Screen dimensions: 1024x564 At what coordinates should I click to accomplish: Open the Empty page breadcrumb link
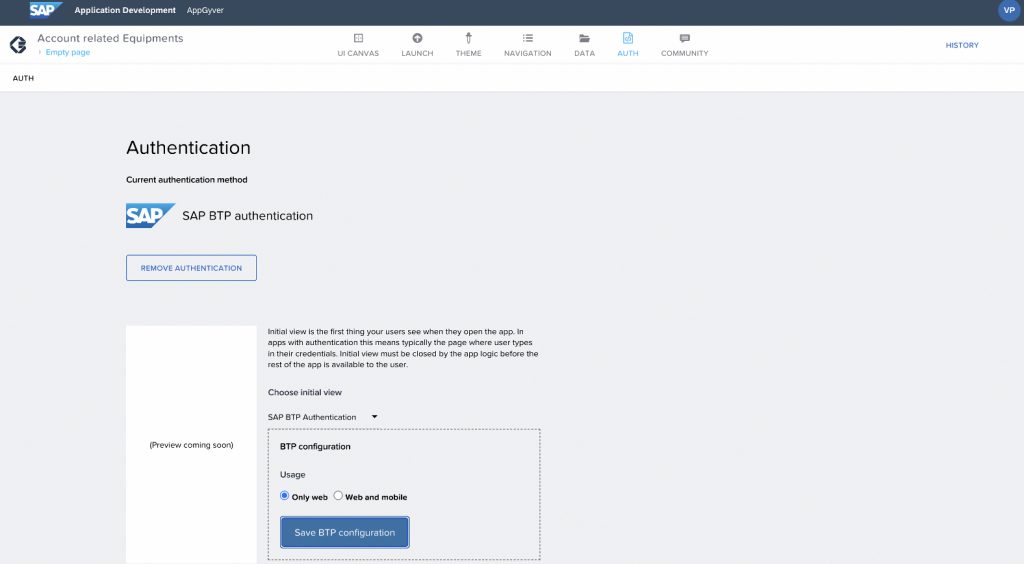pyautogui.click(x=68, y=52)
